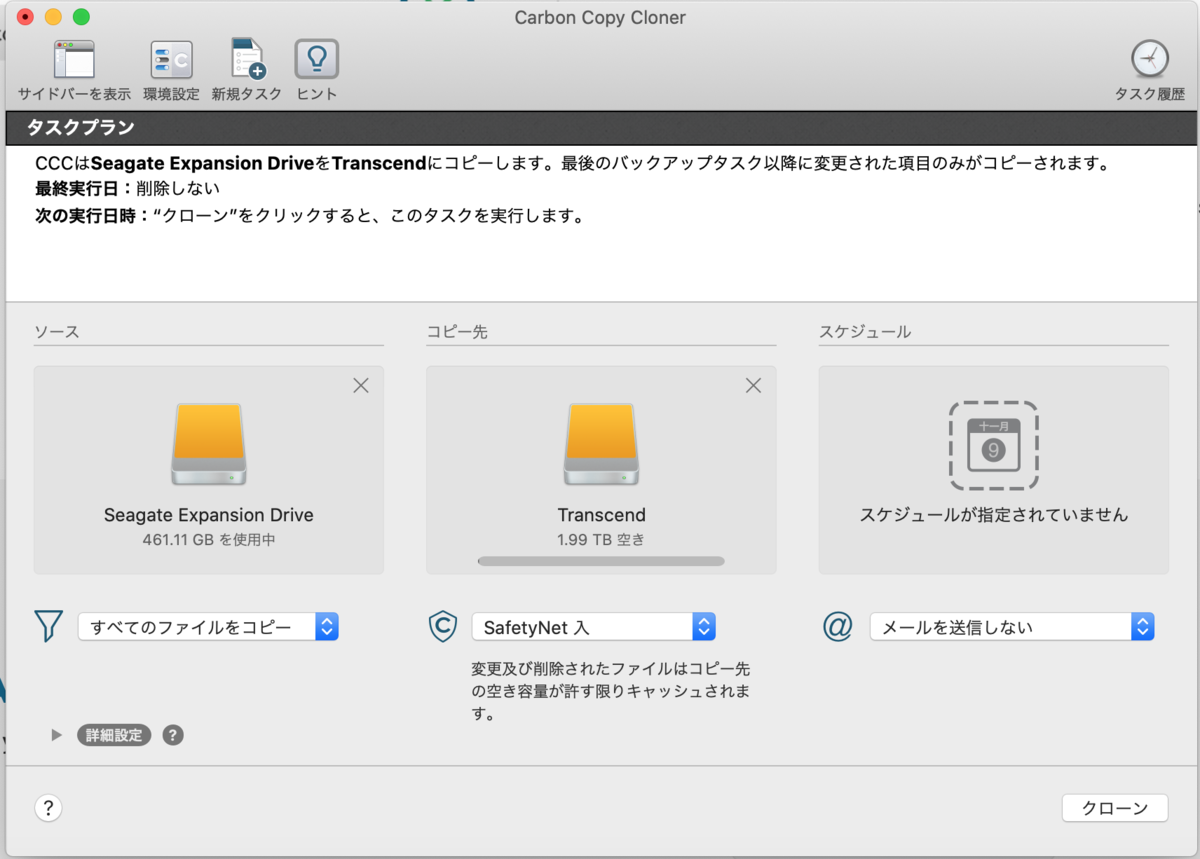The width and height of the screenshot is (1200, 859).
Task: Click the タスクプラン header
Action: click(600, 128)
